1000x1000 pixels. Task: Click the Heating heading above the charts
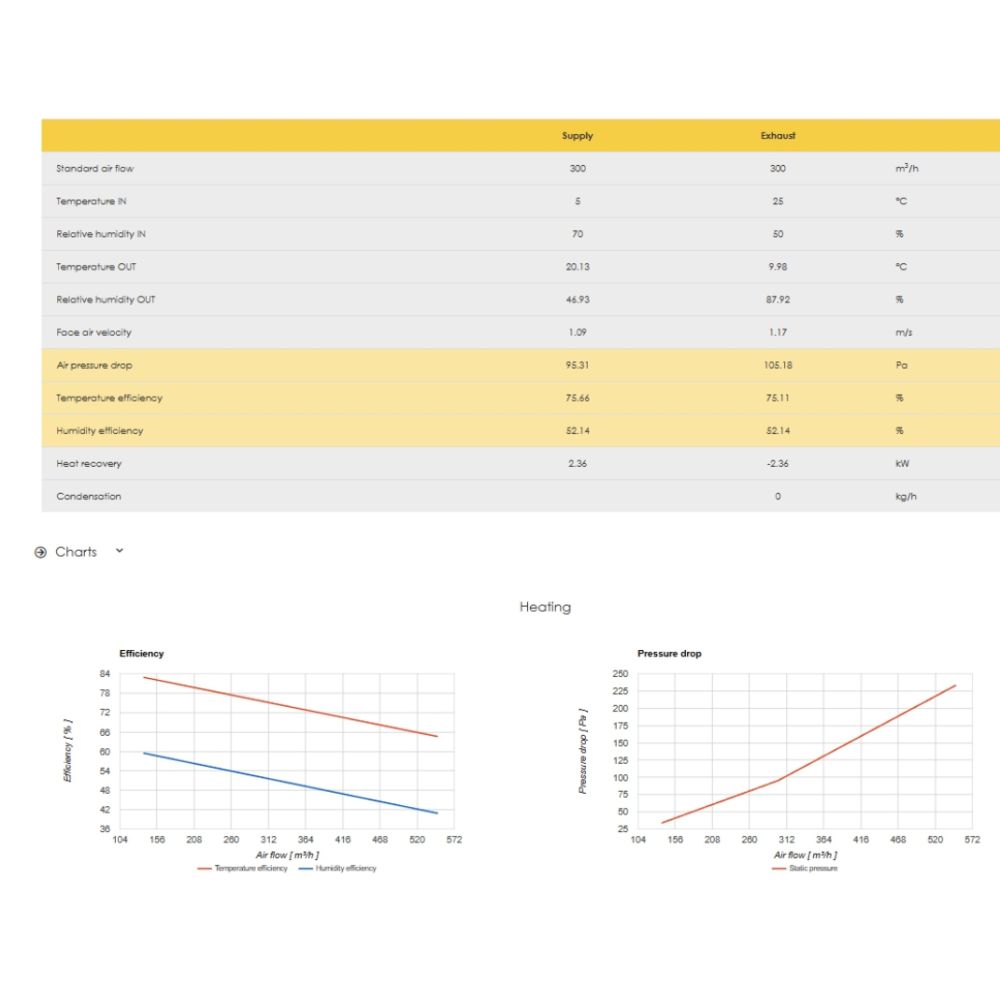pos(545,607)
